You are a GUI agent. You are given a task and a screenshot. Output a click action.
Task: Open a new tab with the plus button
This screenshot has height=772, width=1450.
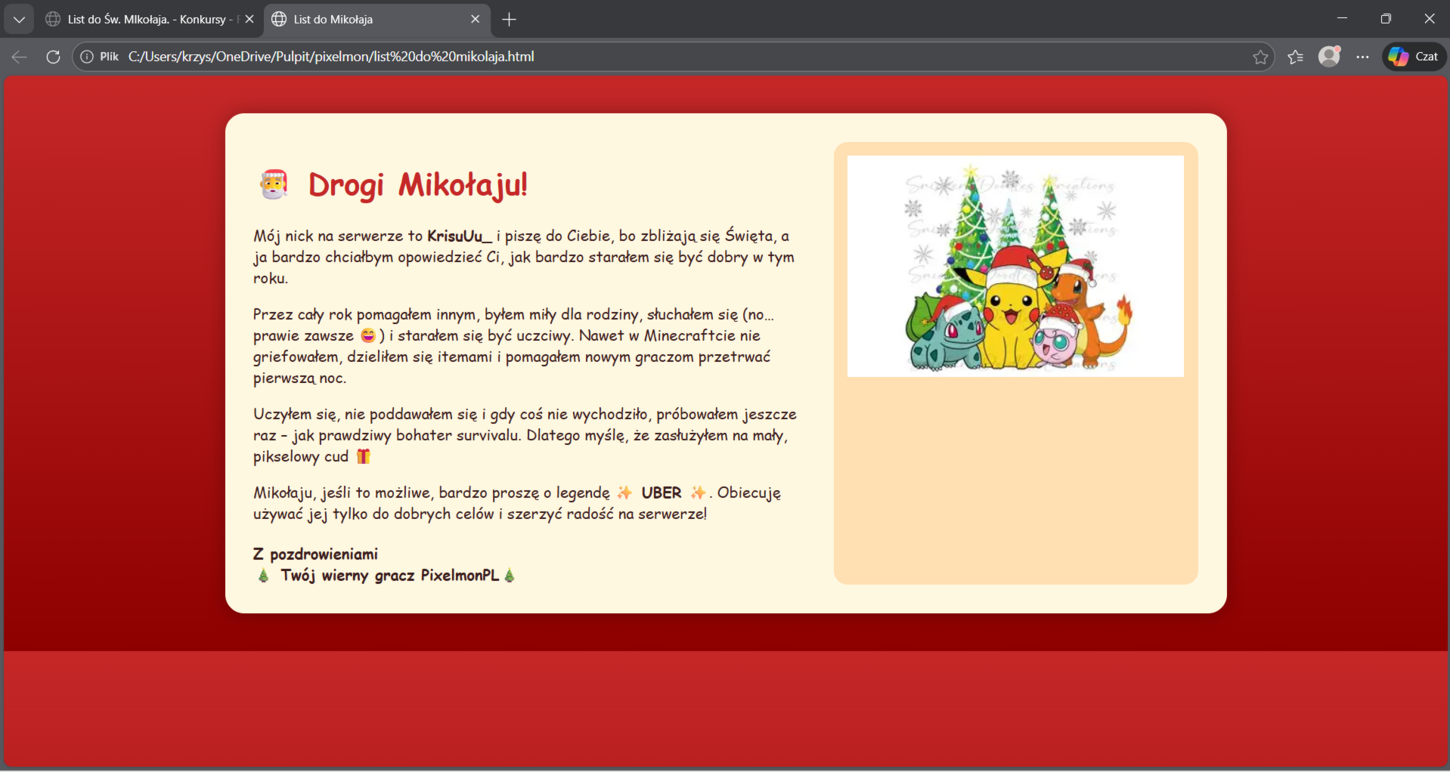(509, 19)
